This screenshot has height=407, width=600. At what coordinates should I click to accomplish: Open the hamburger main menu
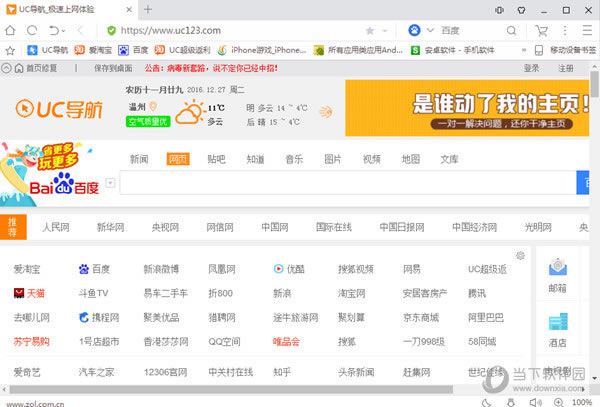pyautogui.click(x=587, y=30)
